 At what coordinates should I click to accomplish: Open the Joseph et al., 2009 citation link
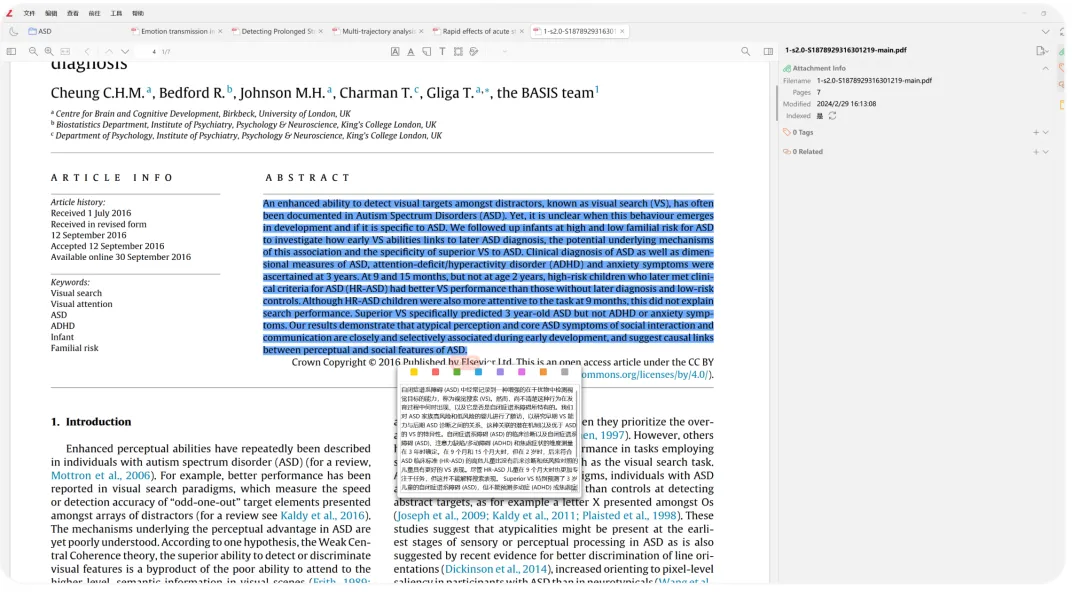(440, 515)
